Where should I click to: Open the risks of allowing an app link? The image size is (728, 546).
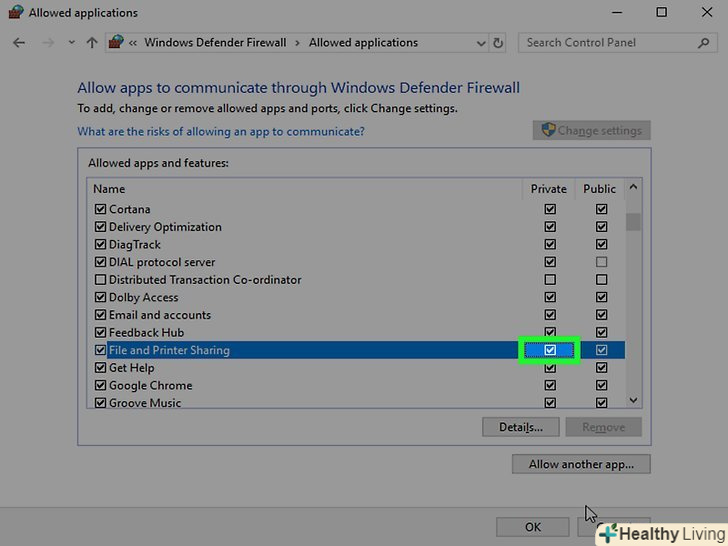[221, 131]
